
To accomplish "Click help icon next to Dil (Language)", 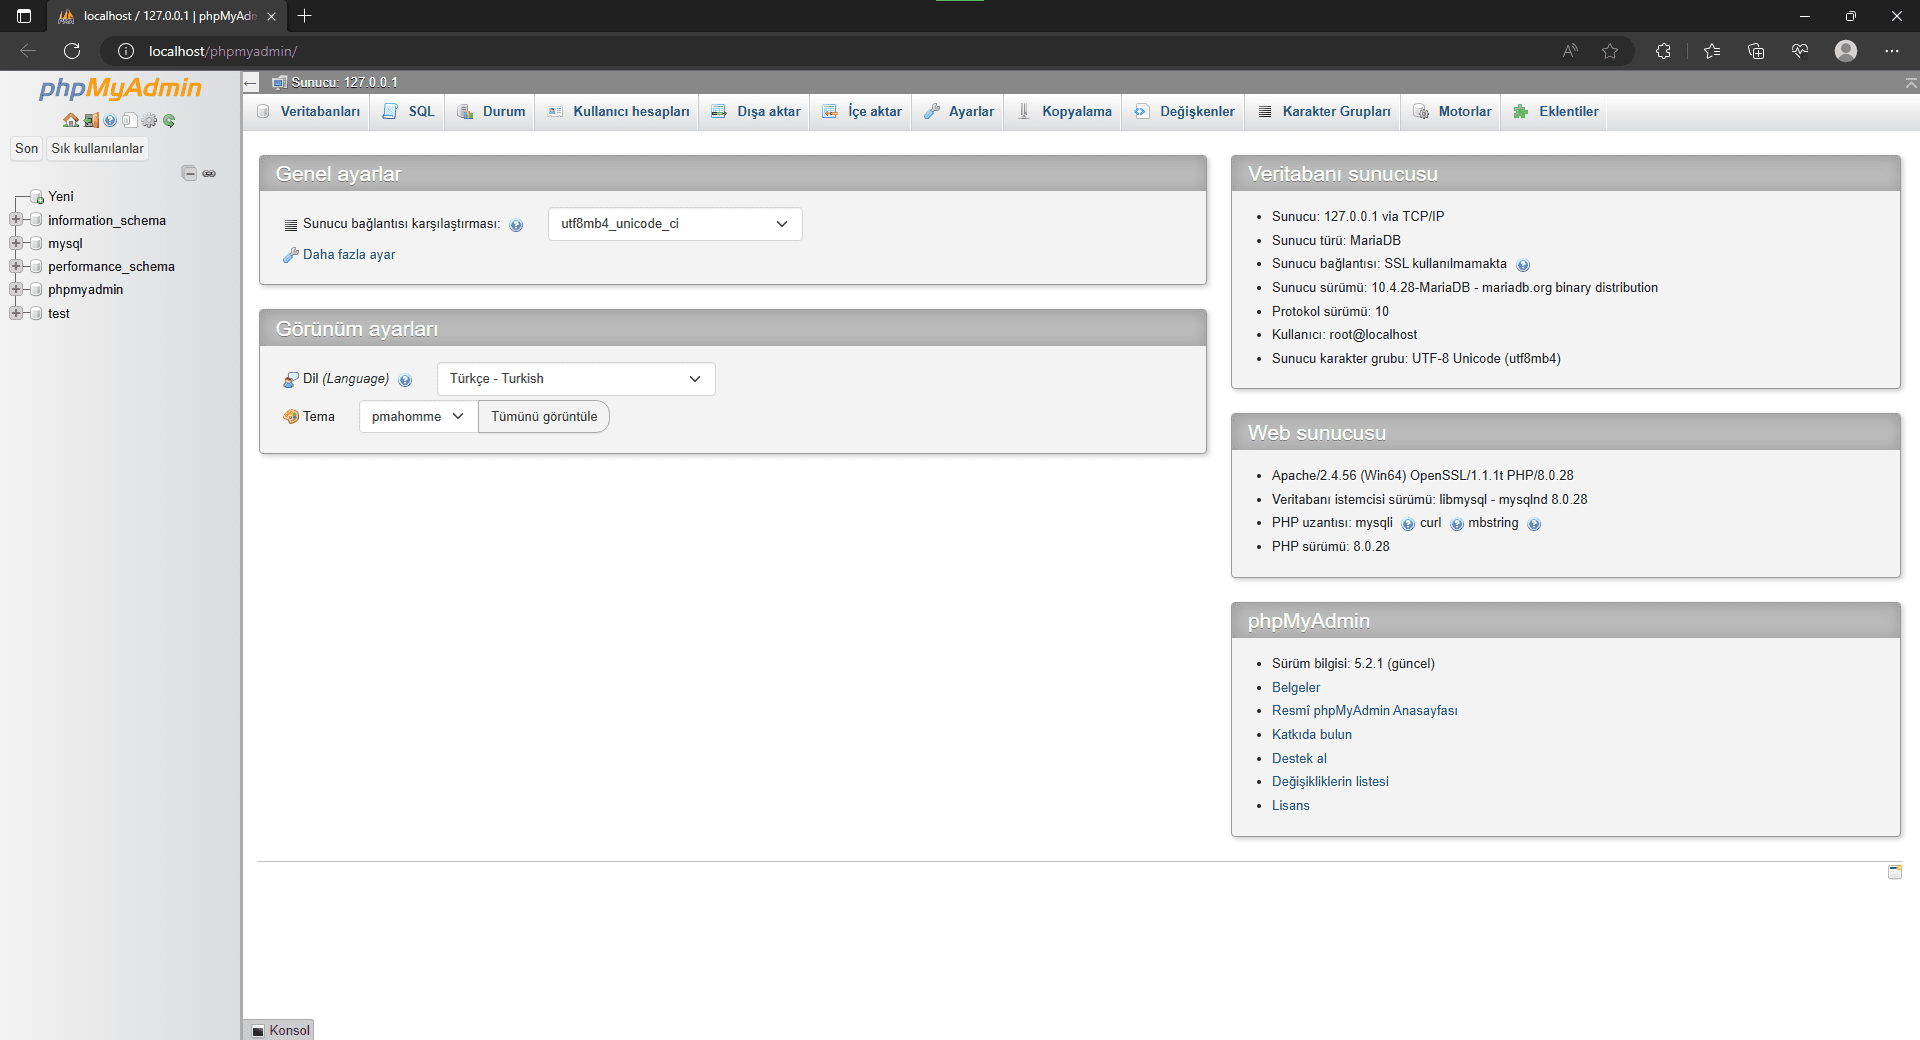I will point(405,380).
